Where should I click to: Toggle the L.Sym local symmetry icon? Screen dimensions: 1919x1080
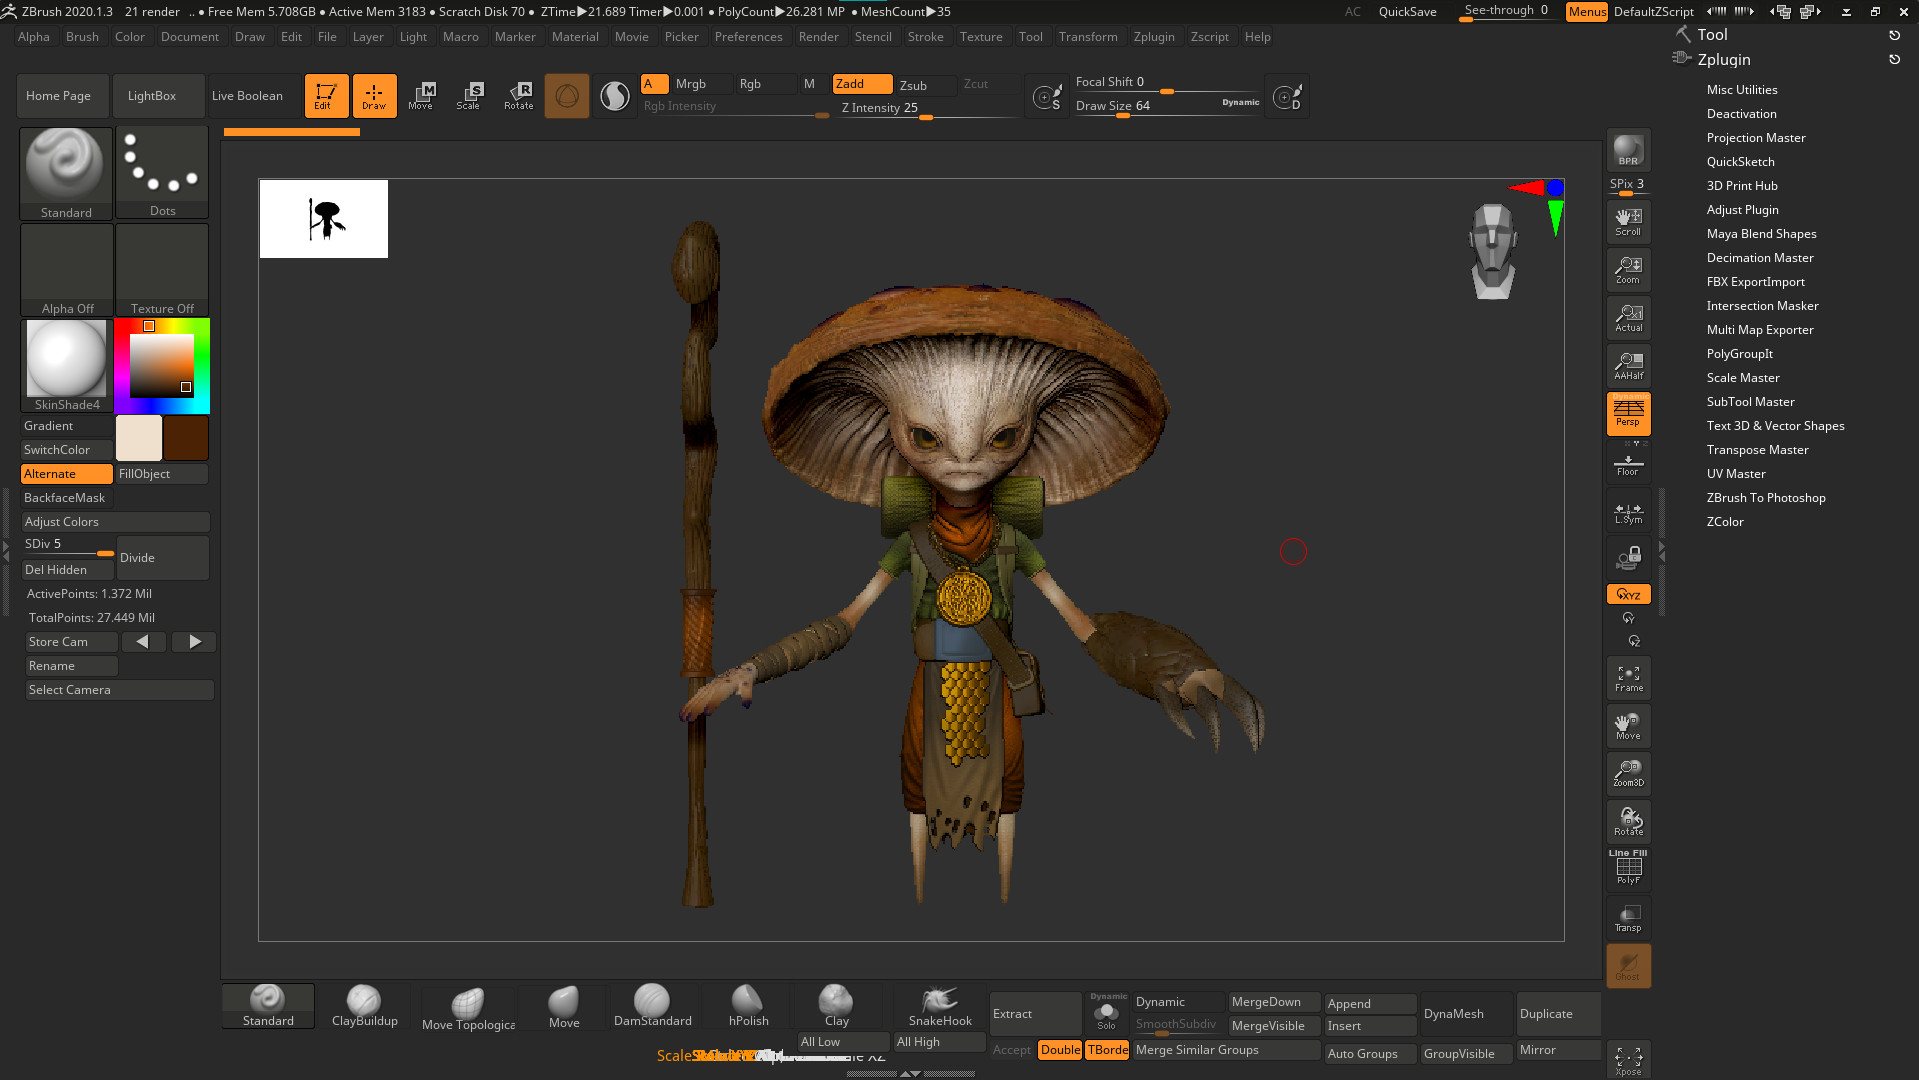pos(1628,512)
